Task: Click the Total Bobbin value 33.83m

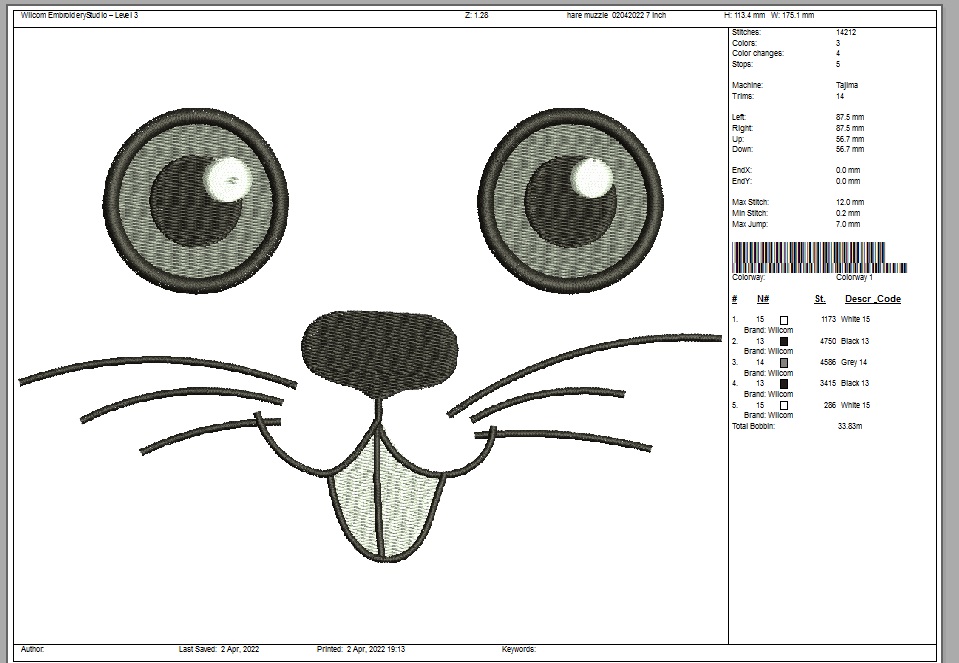Action: coord(849,427)
